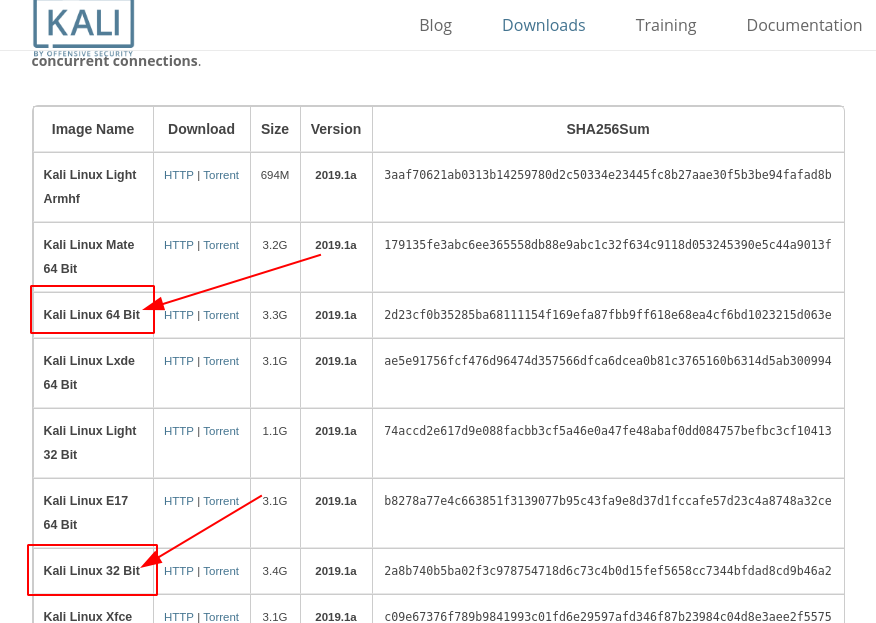Download Kali Linux 64 Bit via HTTP
The width and height of the screenshot is (876, 623).
click(x=178, y=315)
